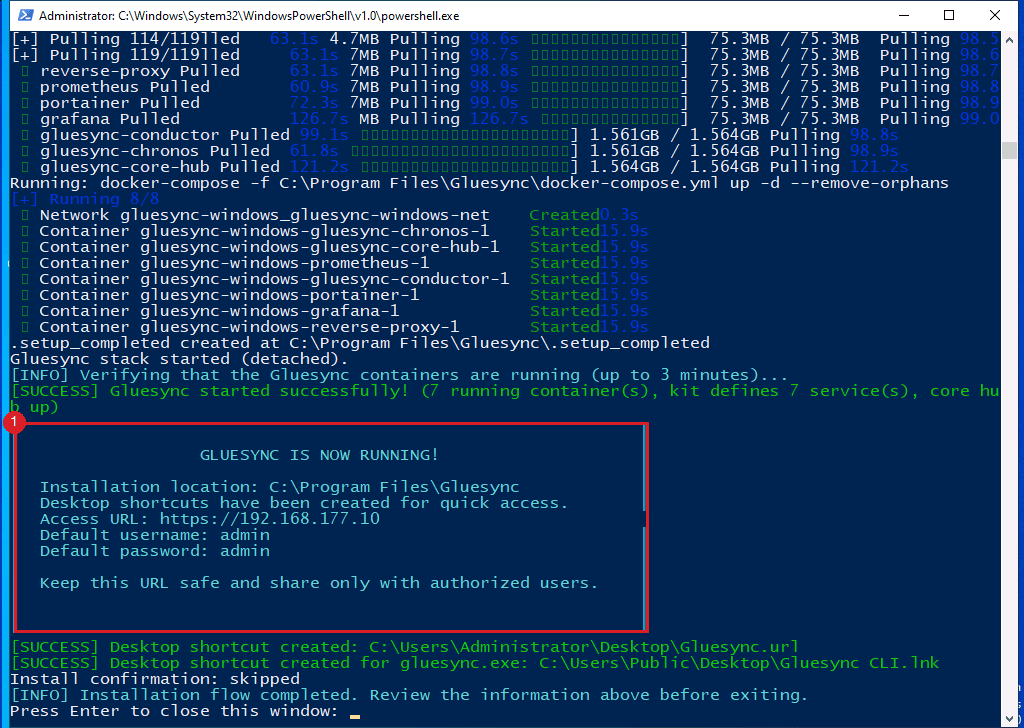The height and width of the screenshot is (728, 1024).
Task: Click 'gluesync-core-hub Pulled' line
Action: click(464, 166)
